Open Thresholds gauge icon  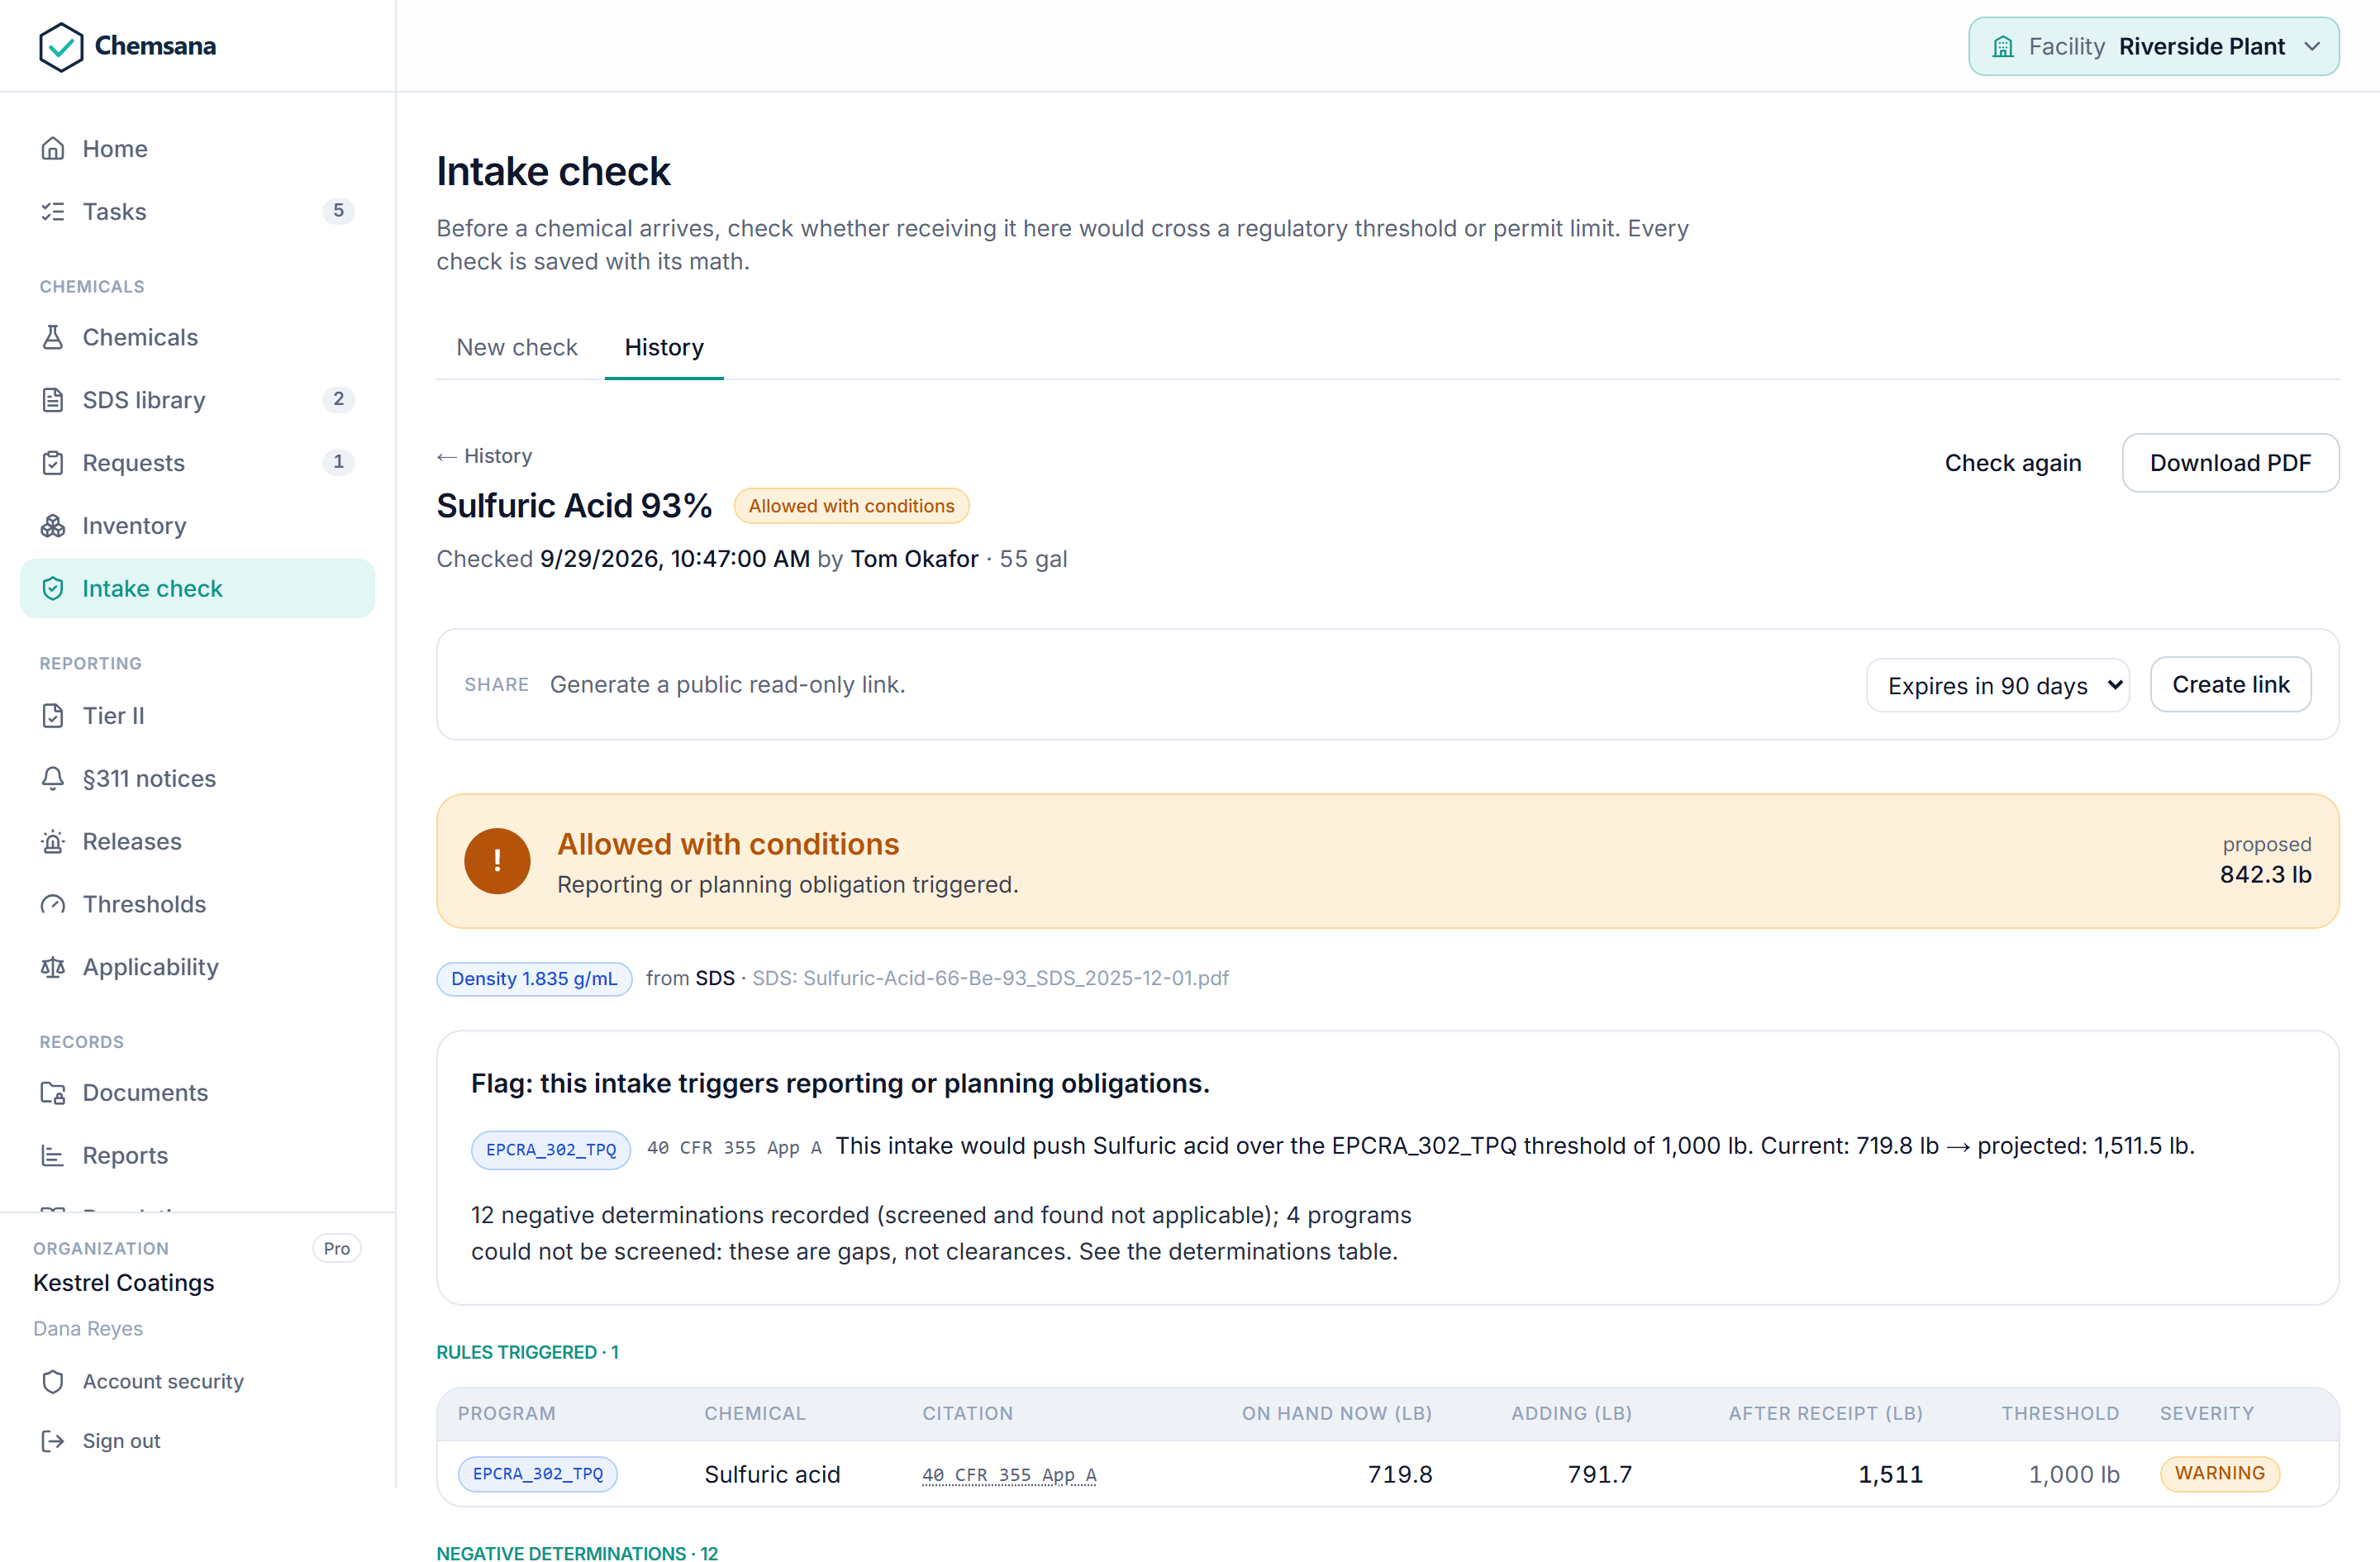click(53, 905)
